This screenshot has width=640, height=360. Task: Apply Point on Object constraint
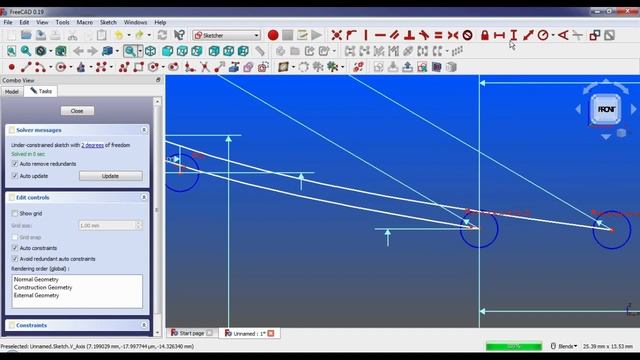[x=351, y=35]
